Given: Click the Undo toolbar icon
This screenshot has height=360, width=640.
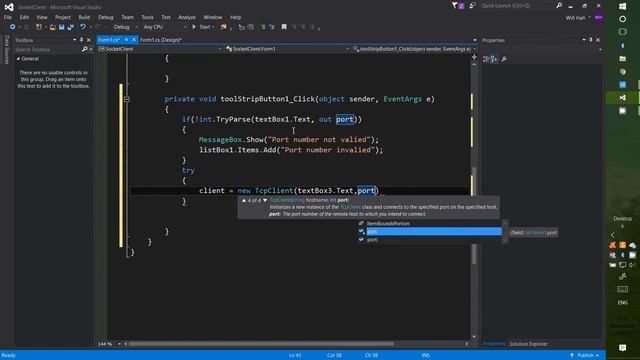Looking at the screenshot, I should click(x=83, y=27).
